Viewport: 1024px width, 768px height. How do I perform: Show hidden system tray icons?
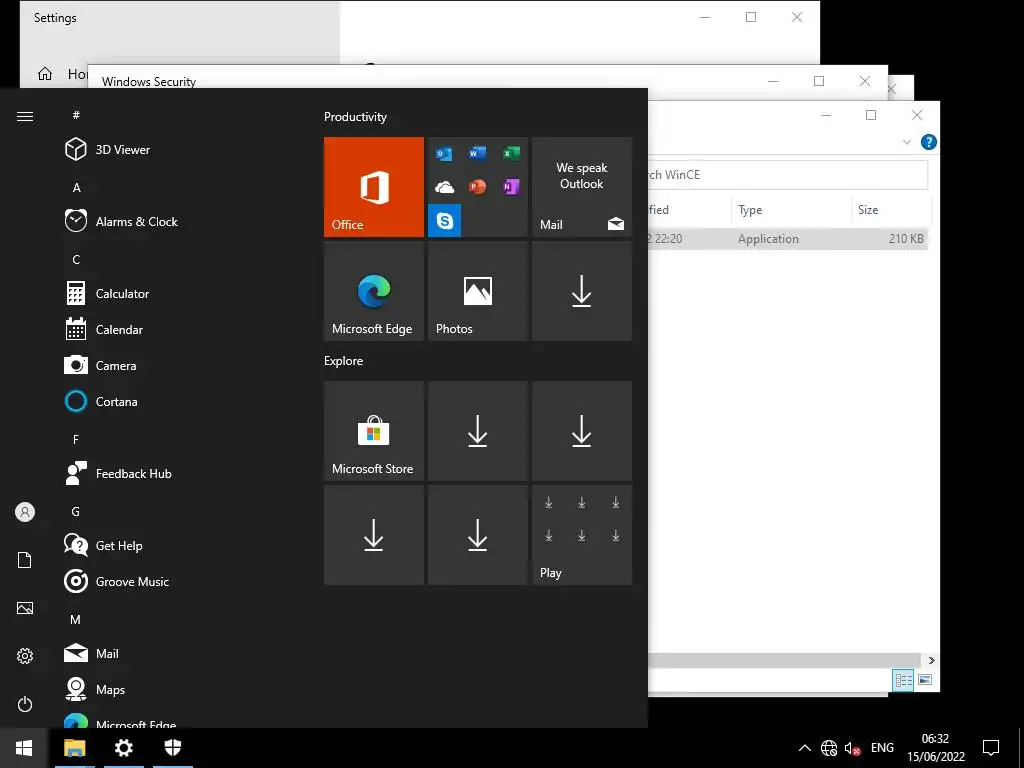805,748
